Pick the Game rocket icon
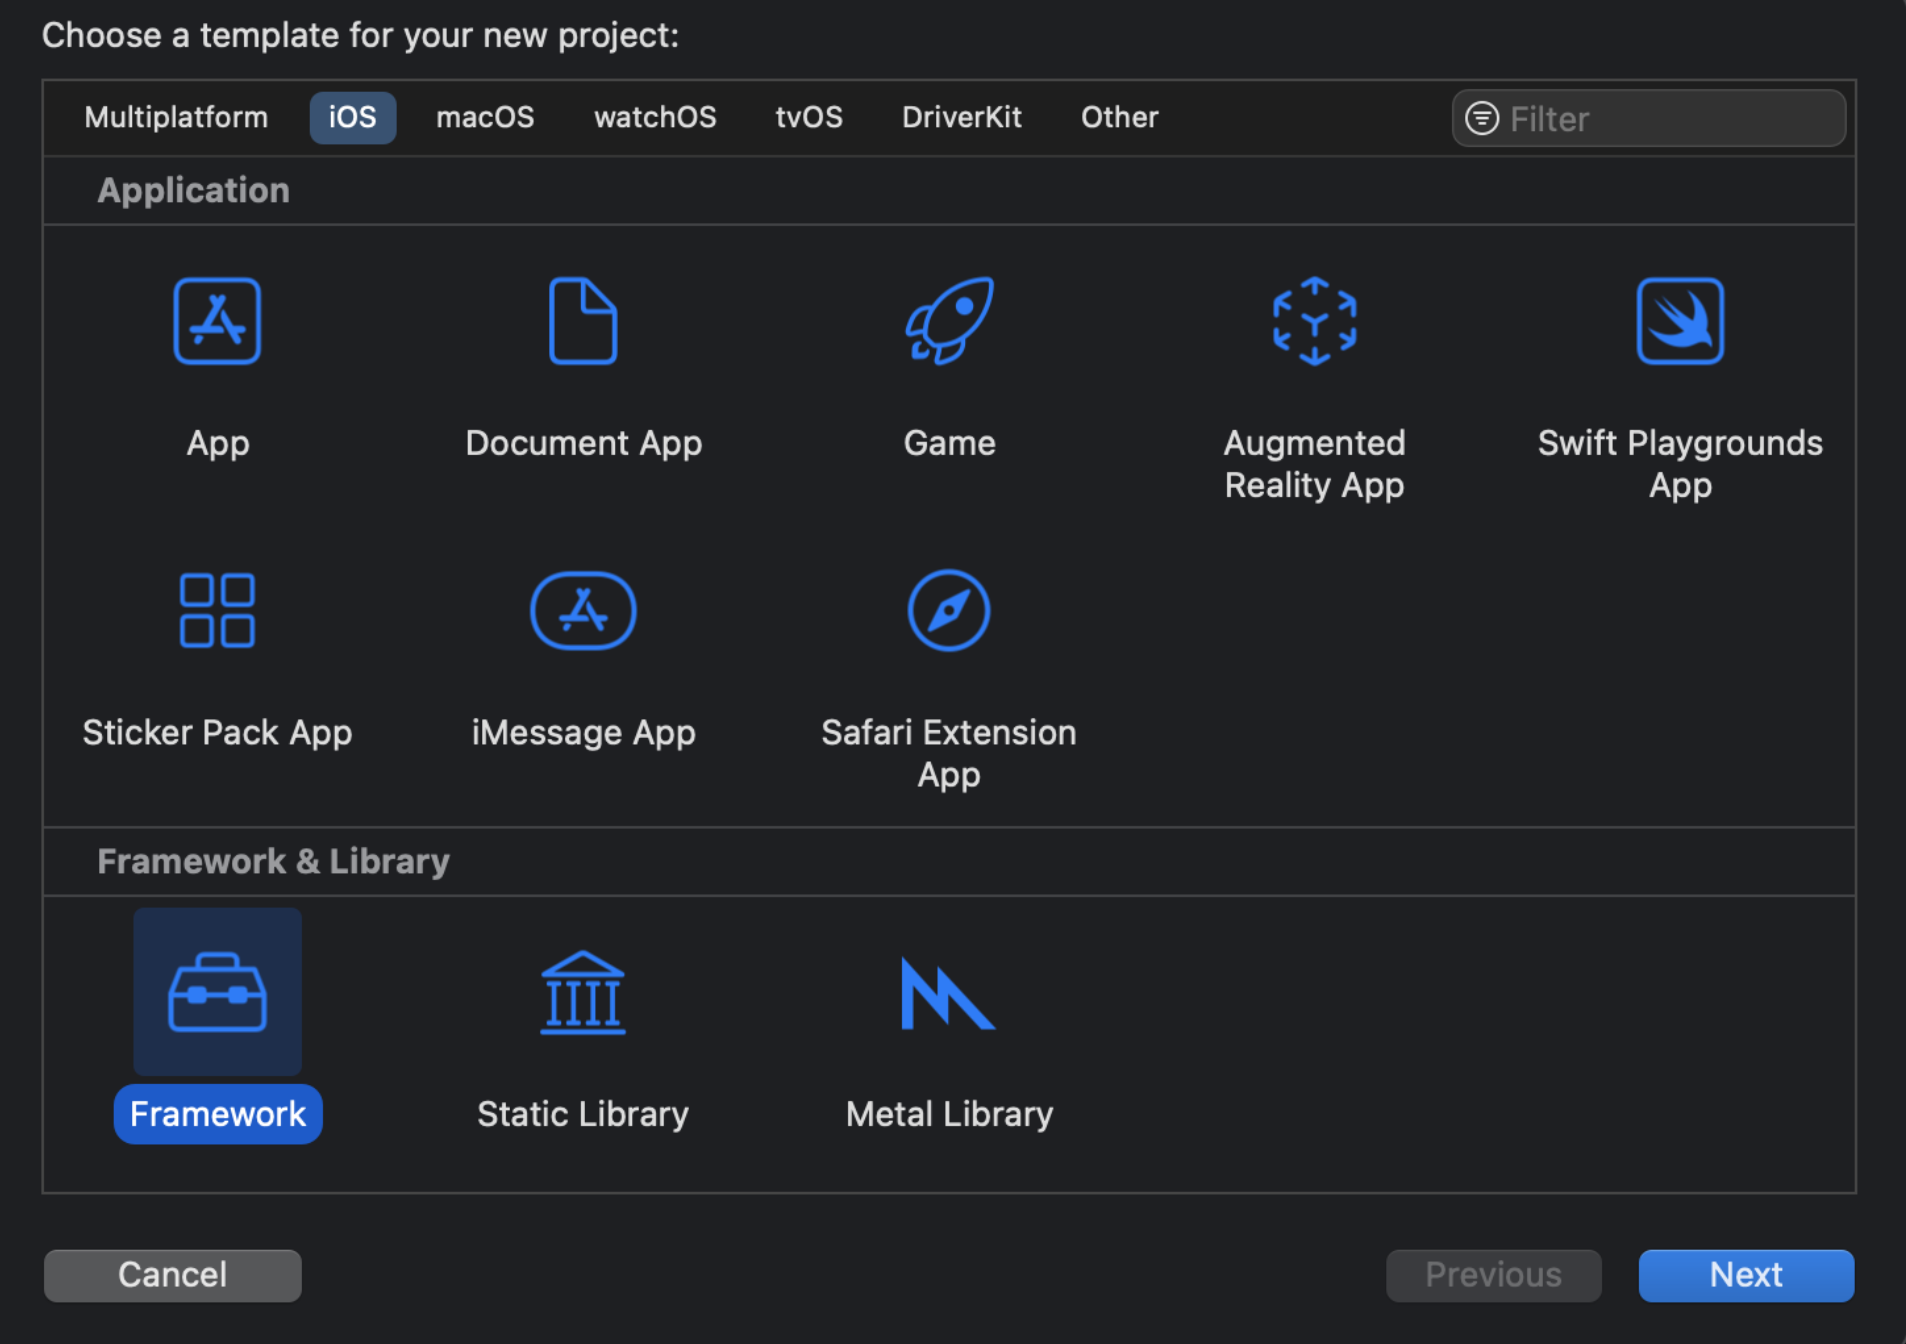 [x=949, y=321]
